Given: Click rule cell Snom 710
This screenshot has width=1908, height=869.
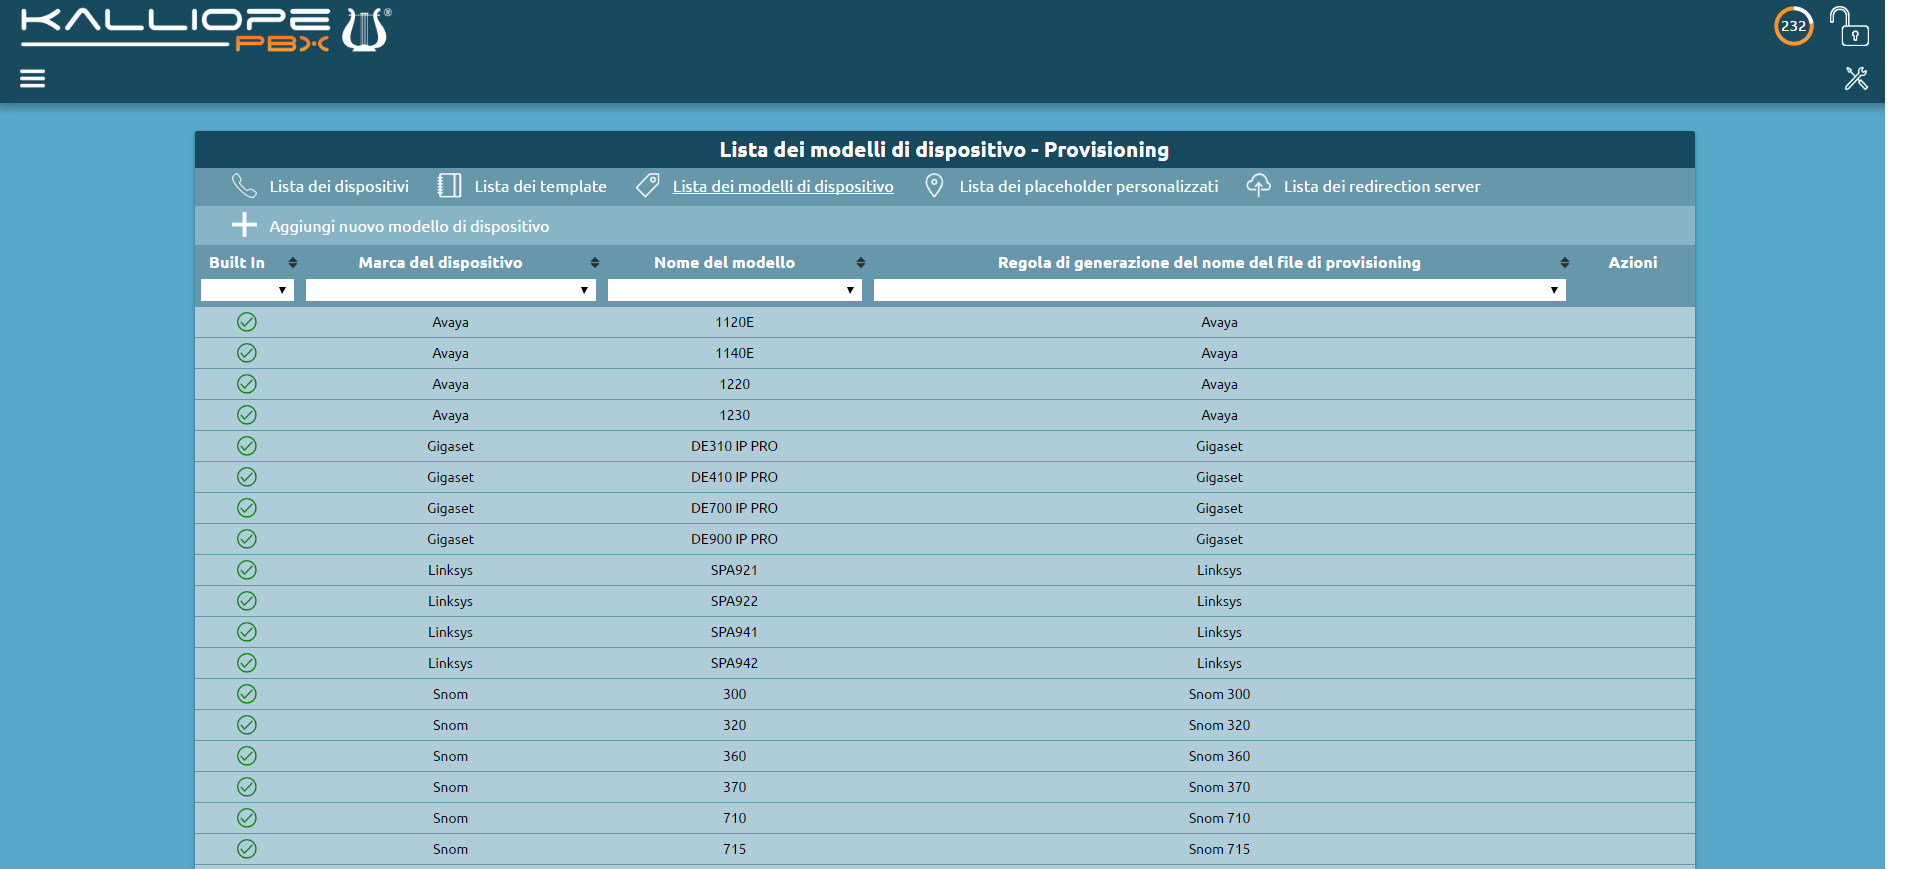Looking at the screenshot, I should coord(1219,818).
